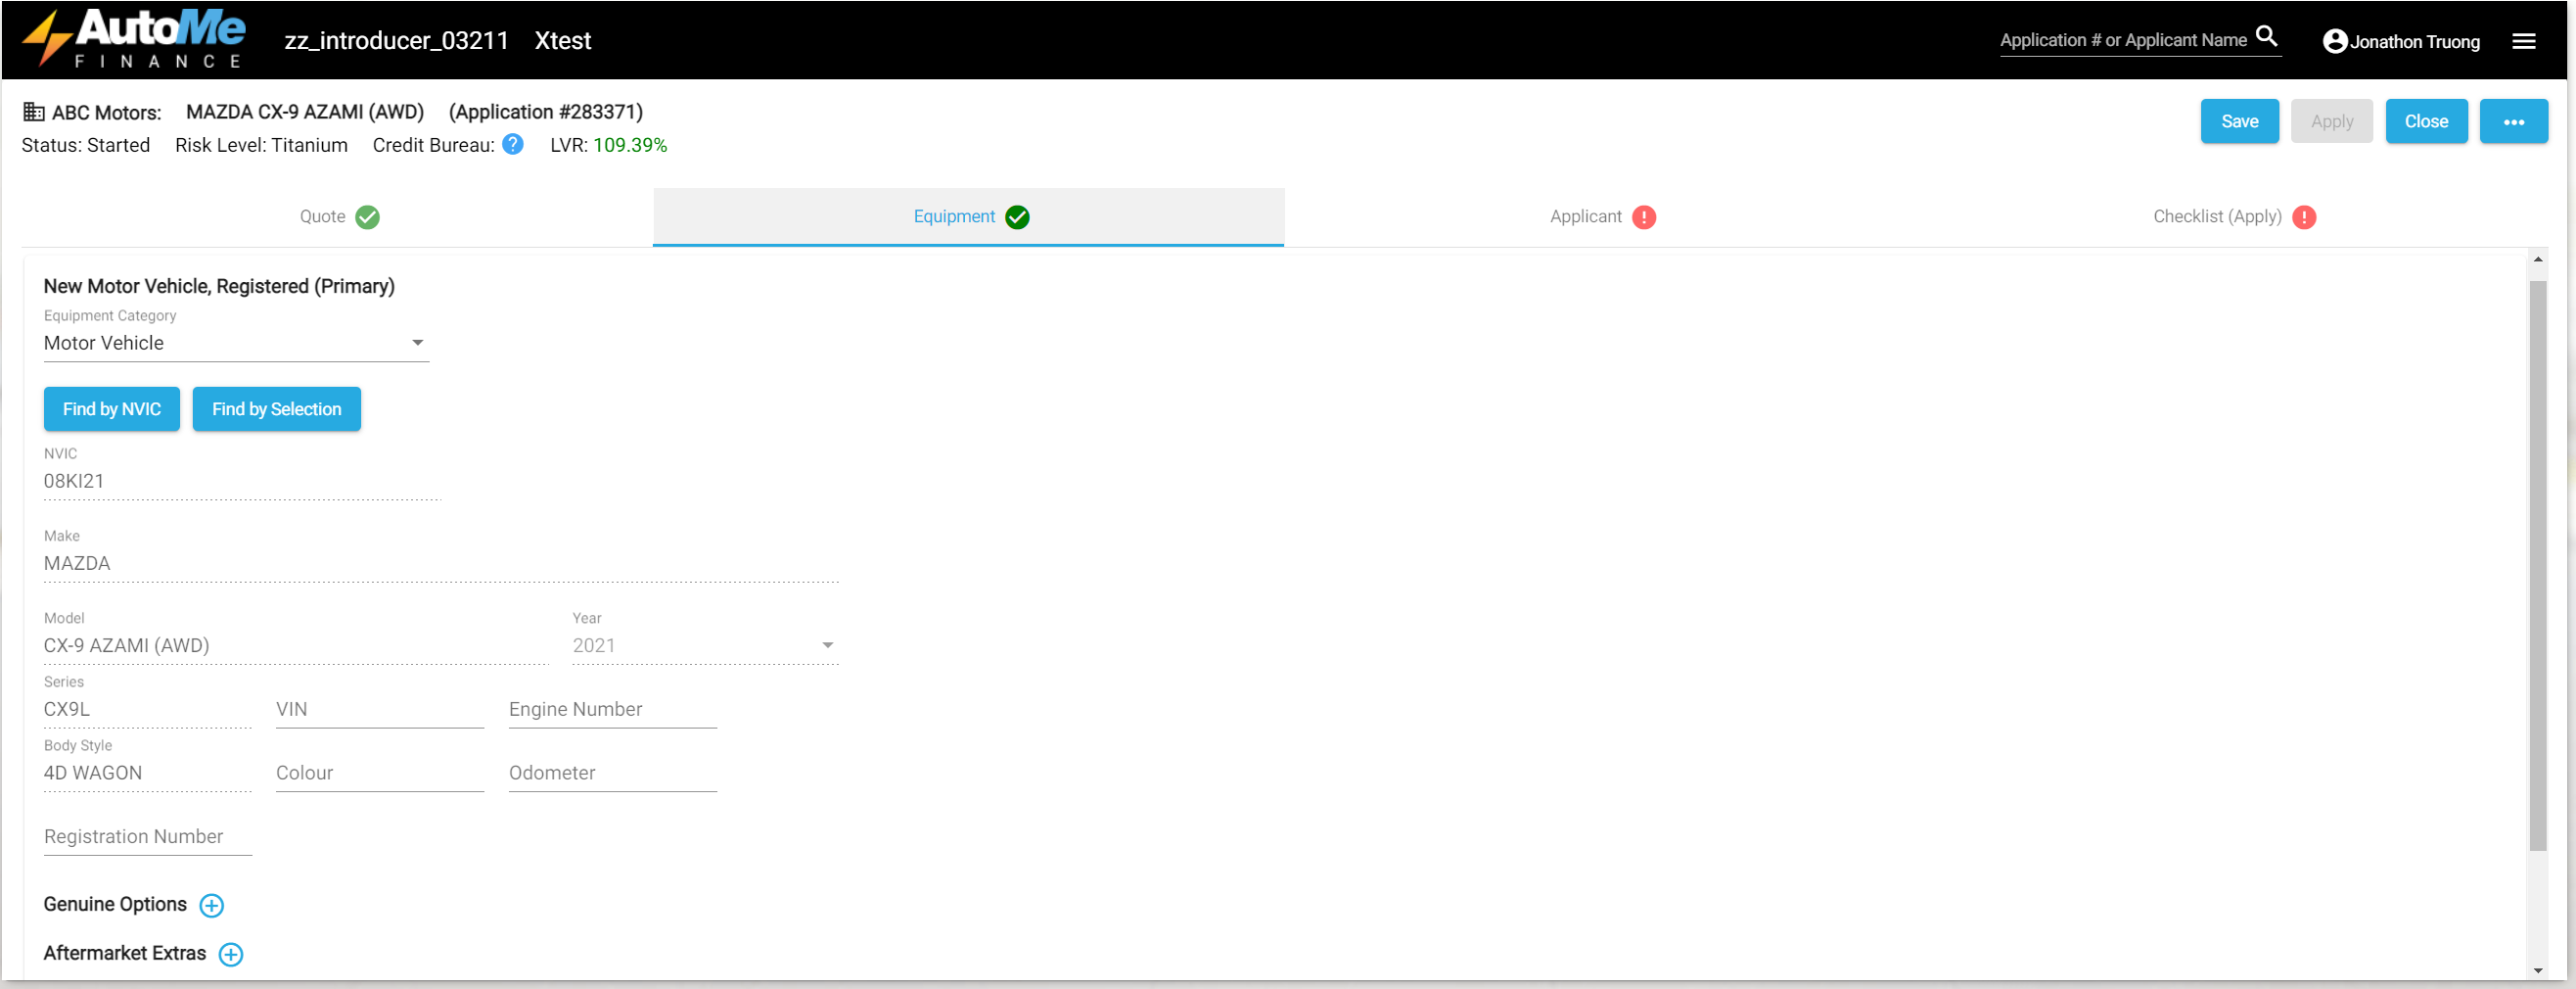
Task: Click the Close button
Action: 2425,122
